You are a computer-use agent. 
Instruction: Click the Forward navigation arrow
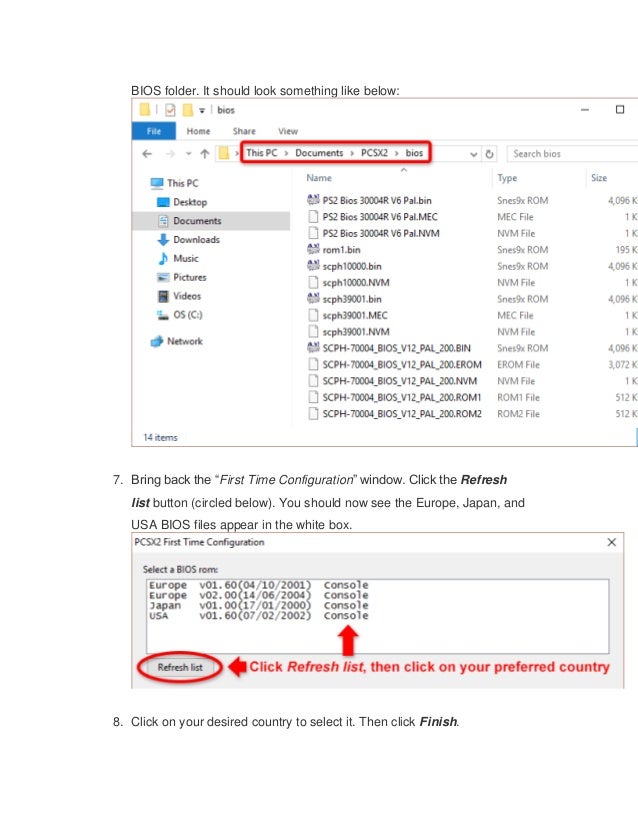pyautogui.click(x=170, y=154)
